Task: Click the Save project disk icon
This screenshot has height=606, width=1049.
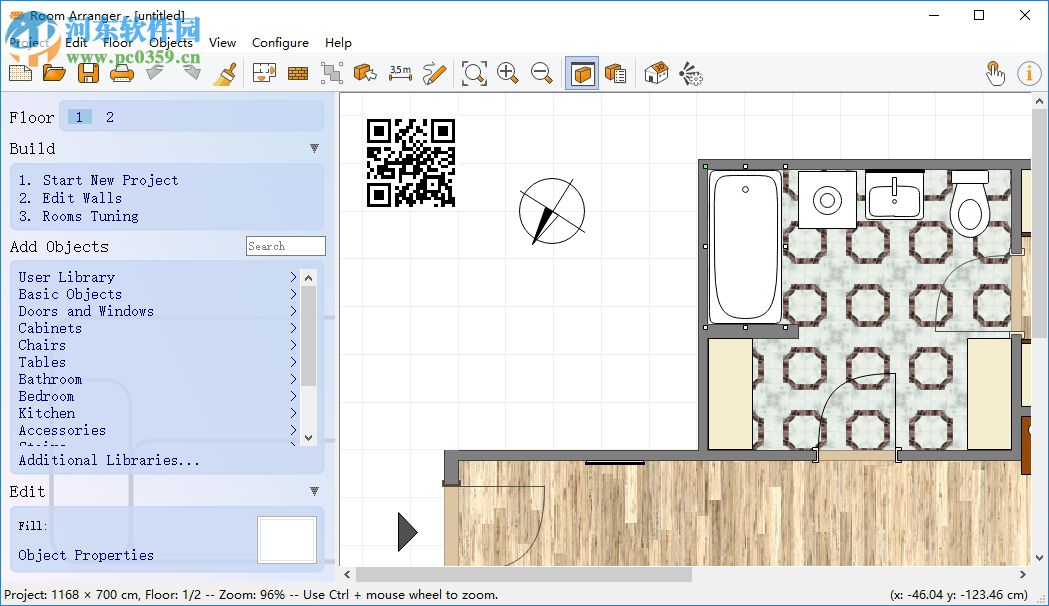Action: 88,73
